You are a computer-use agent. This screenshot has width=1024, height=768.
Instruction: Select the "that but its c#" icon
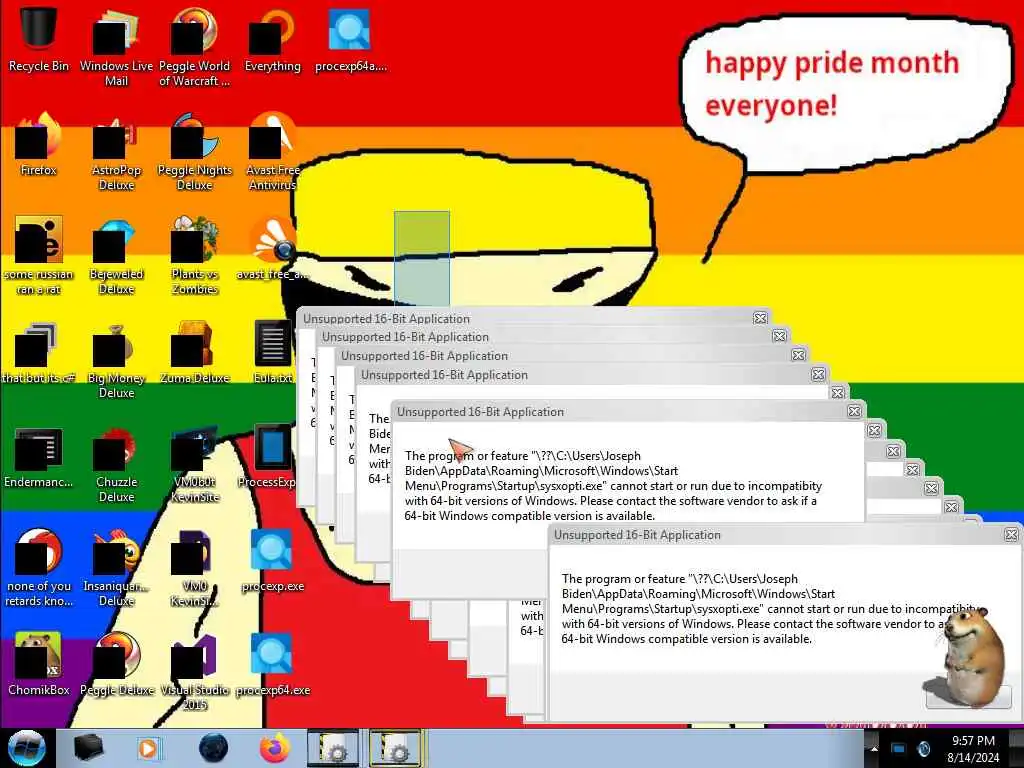[x=39, y=353]
